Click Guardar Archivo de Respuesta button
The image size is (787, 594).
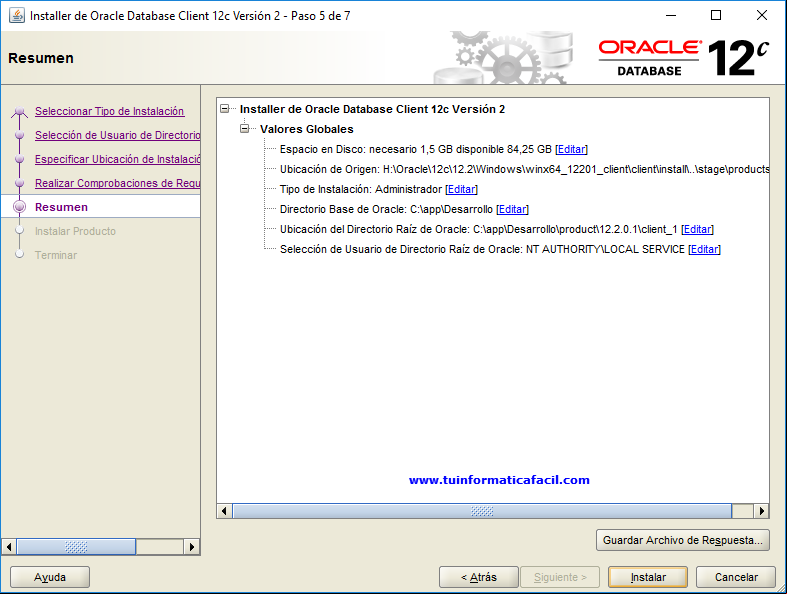point(683,540)
